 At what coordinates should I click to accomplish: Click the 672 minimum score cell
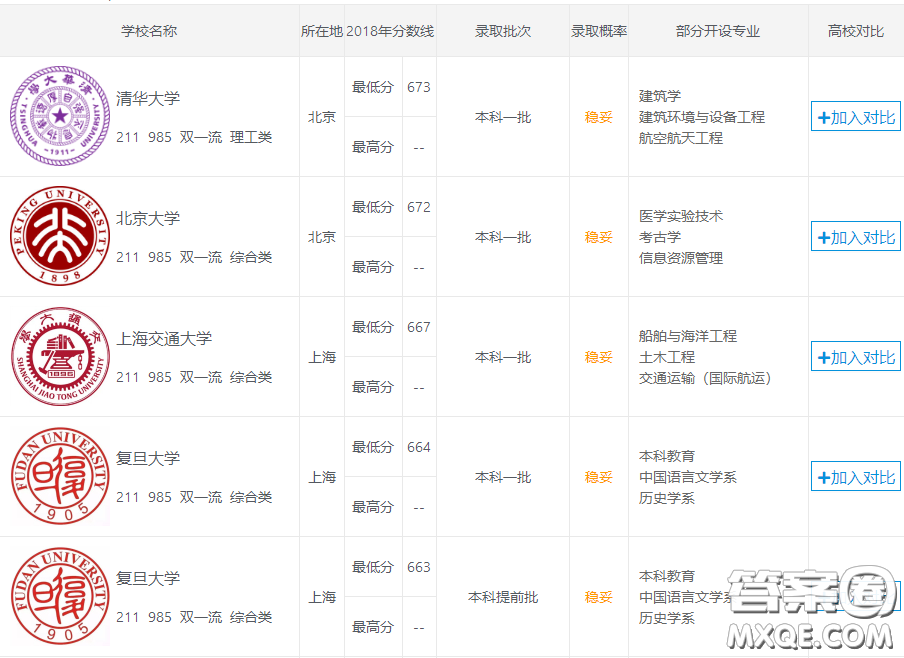tap(419, 207)
